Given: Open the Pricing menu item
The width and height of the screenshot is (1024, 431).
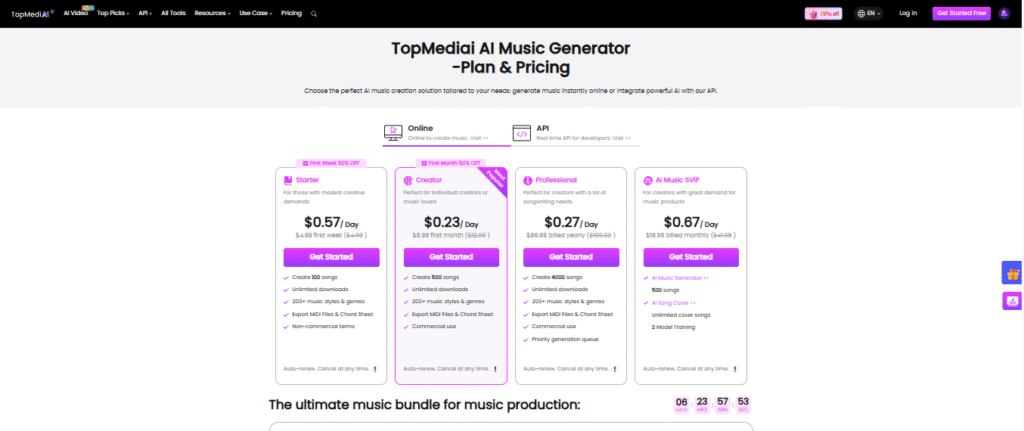Looking at the screenshot, I should [x=291, y=14].
